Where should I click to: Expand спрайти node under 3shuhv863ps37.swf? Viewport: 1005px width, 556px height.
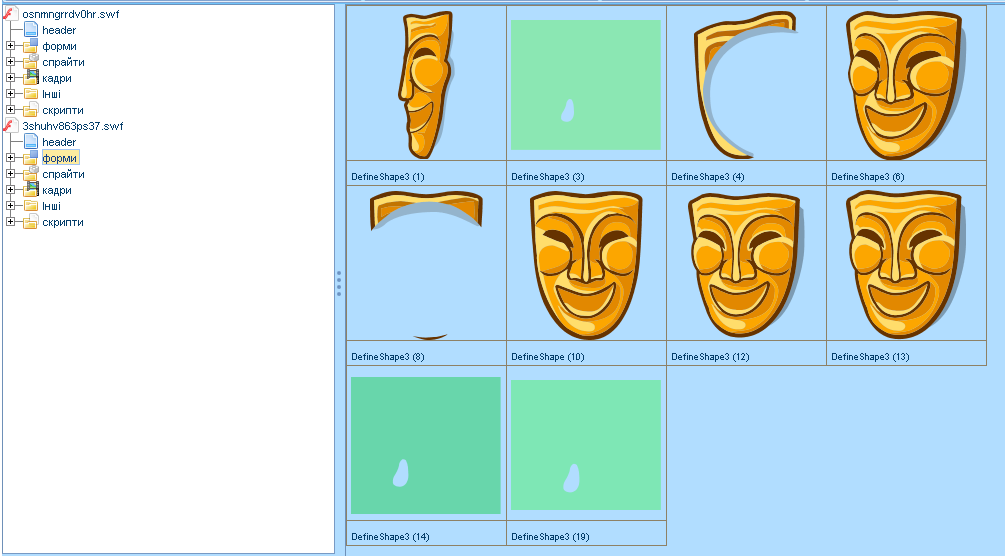10,174
